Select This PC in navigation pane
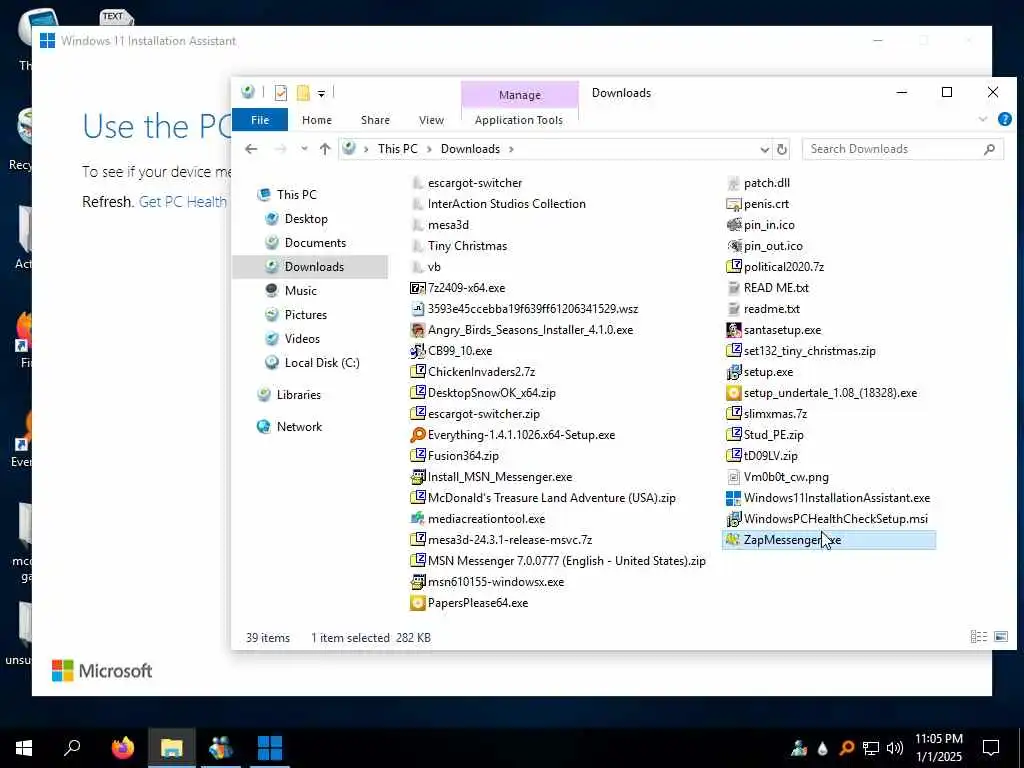The height and width of the screenshot is (768, 1024). pos(296,195)
